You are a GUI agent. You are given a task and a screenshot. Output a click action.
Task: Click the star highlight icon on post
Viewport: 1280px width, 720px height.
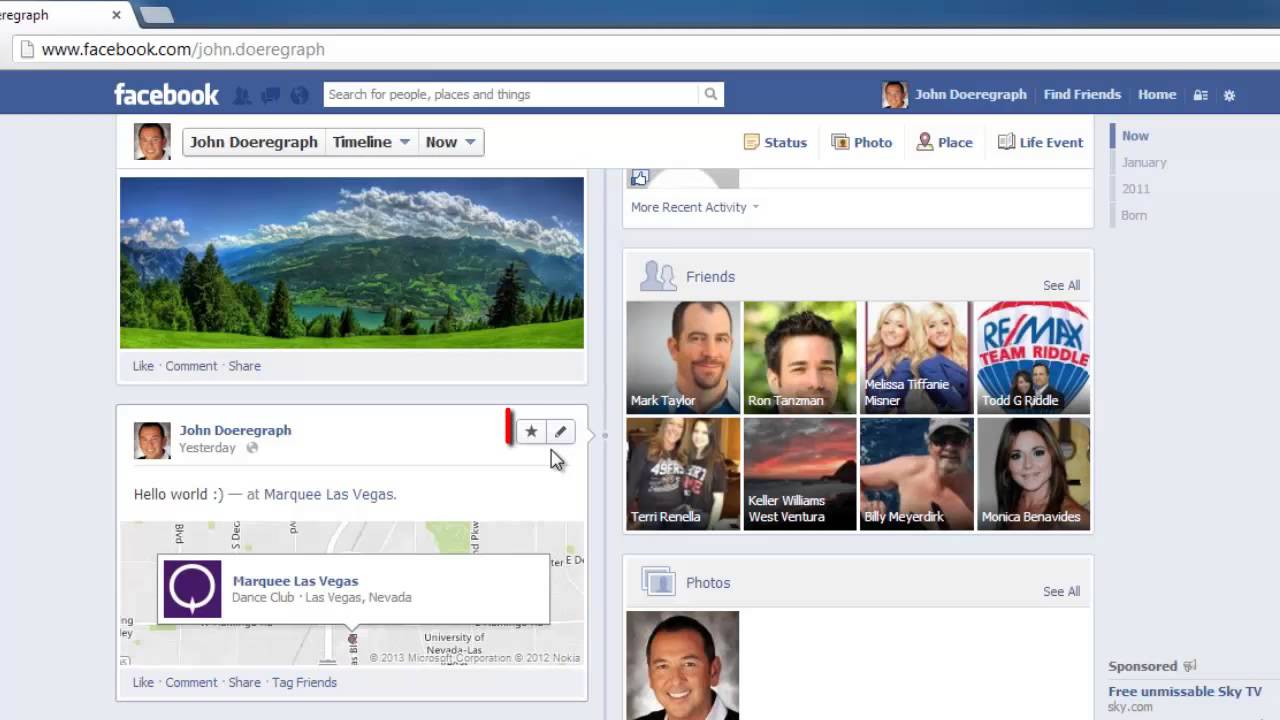531,431
